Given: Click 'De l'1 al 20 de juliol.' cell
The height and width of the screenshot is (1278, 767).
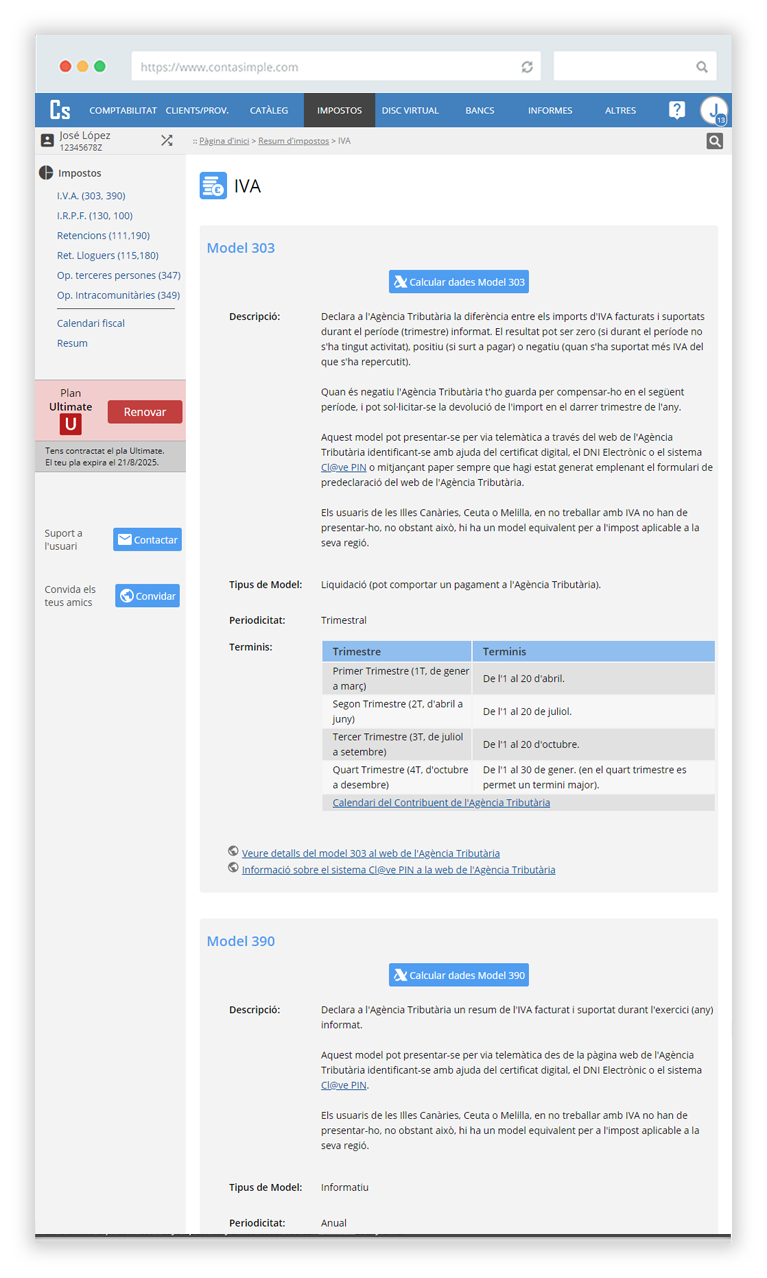Looking at the screenshot, I should (x=594, y=711).
